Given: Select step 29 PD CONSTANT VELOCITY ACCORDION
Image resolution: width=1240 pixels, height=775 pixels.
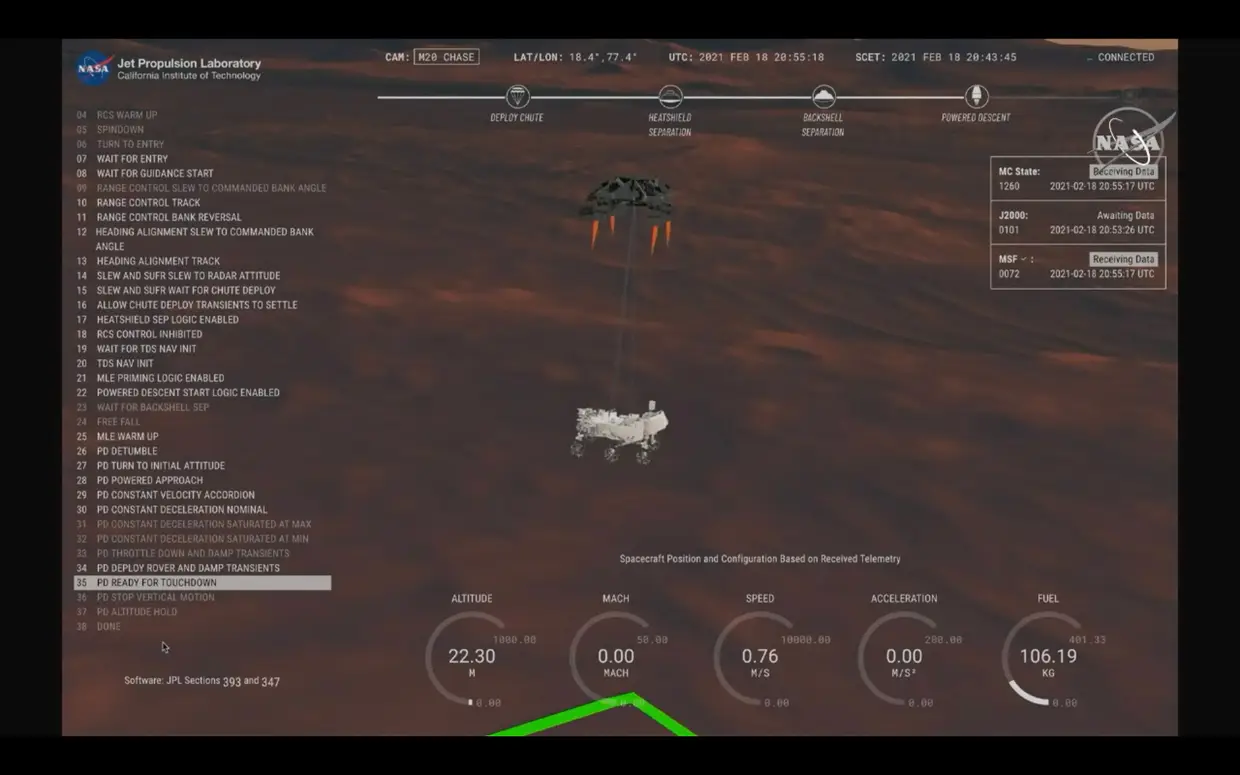Looking at the screenshot, I should click(x=165, y=495).
